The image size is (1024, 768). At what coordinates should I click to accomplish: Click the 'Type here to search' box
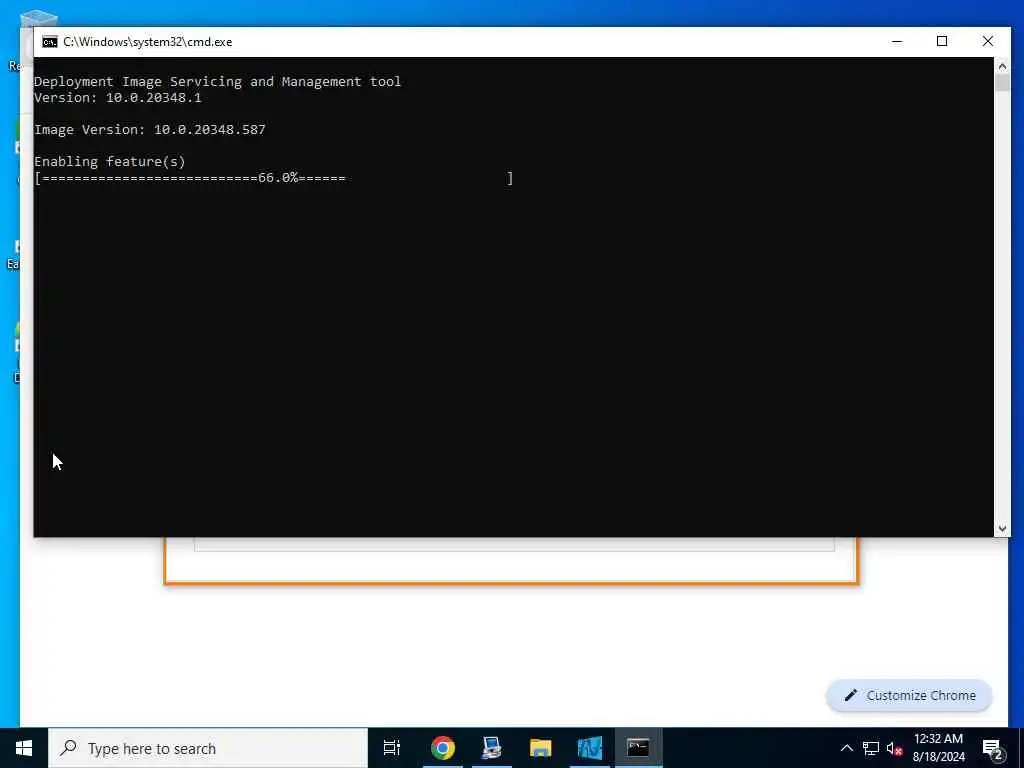[208, 748]
